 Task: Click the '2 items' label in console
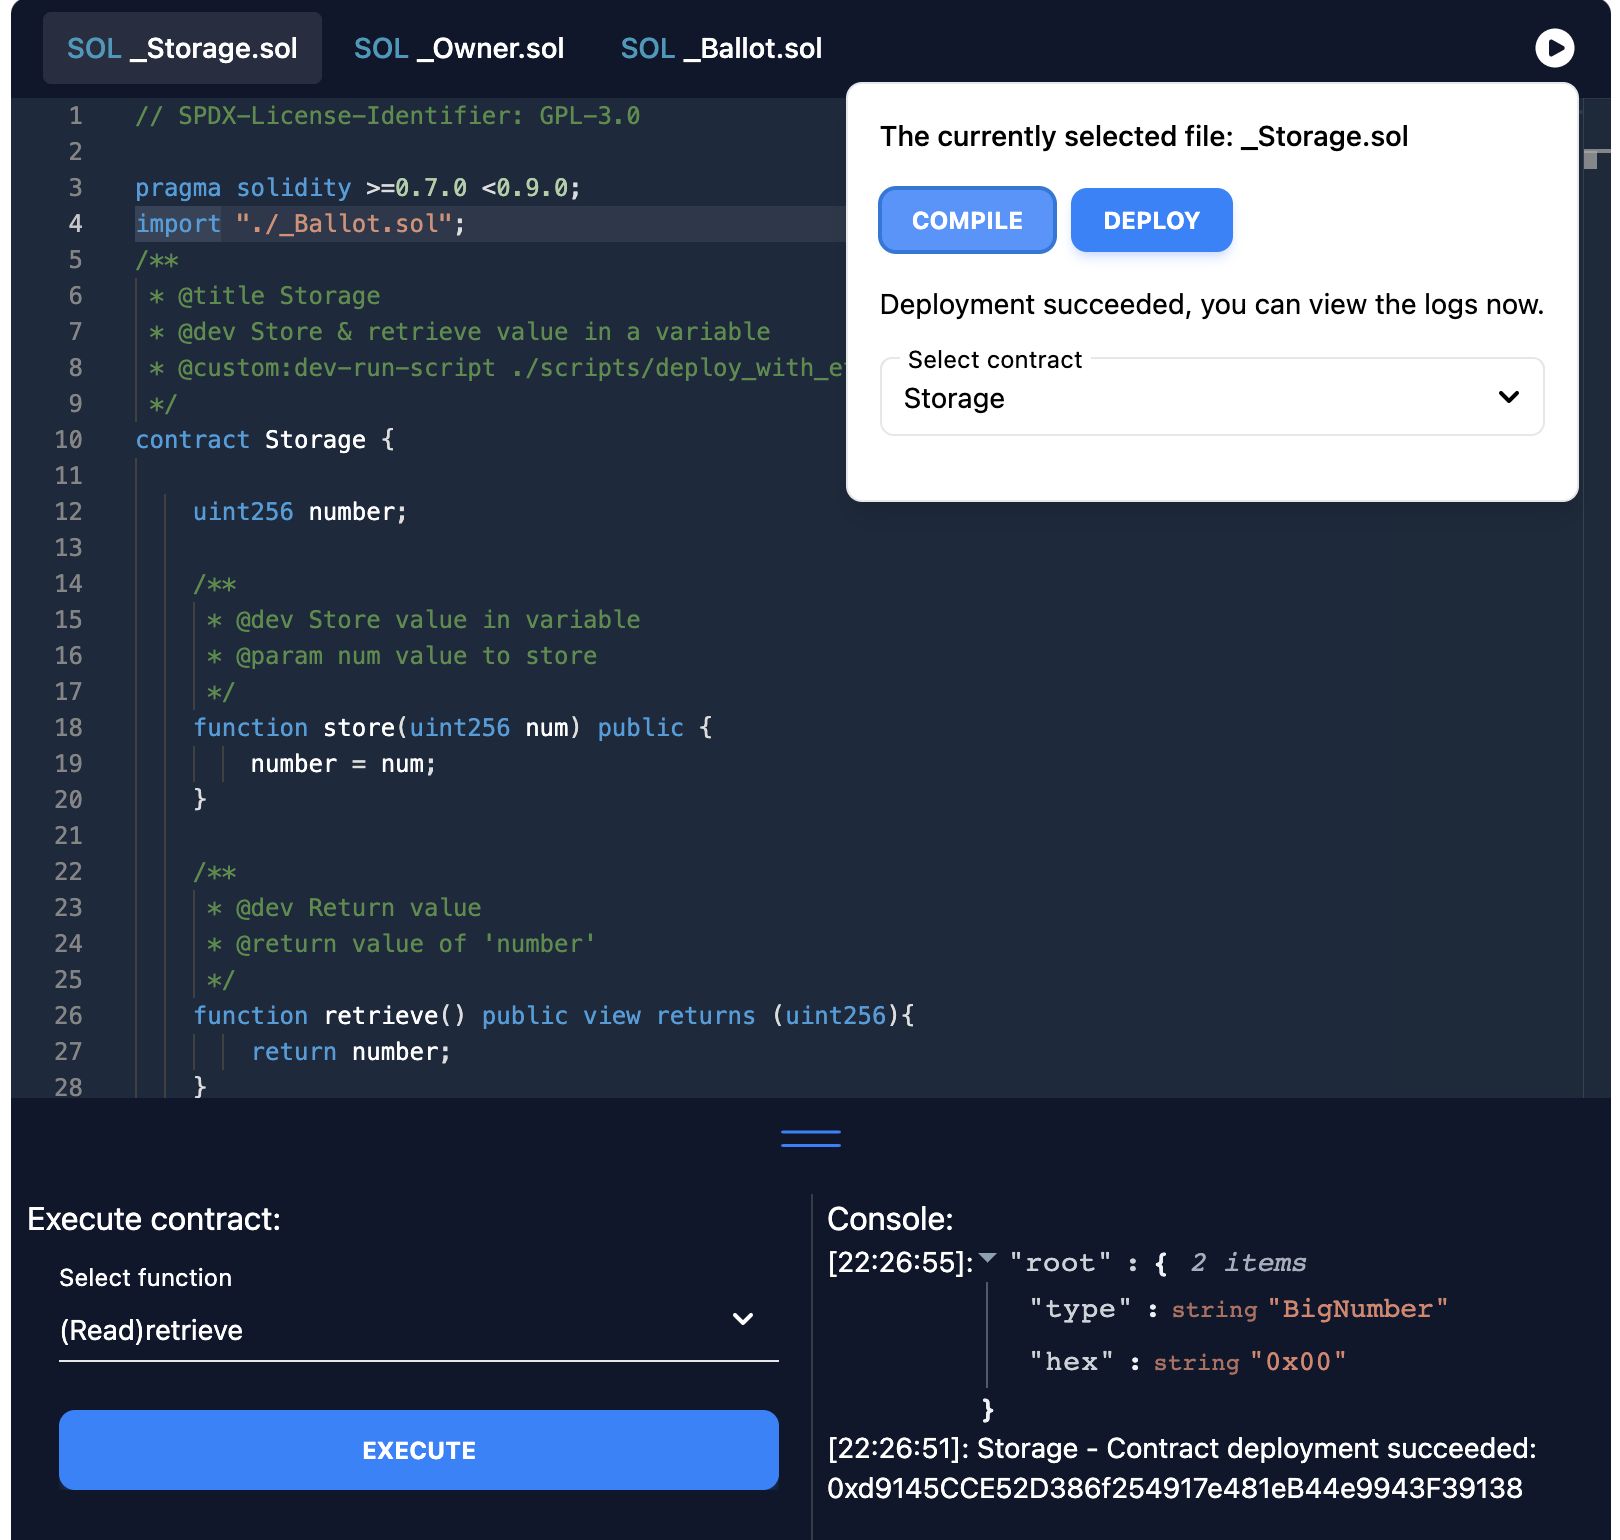1248,1263
